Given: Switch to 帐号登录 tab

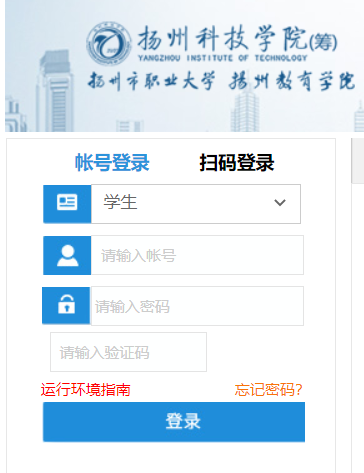Looking at the screenshot, I should point(112,163).
